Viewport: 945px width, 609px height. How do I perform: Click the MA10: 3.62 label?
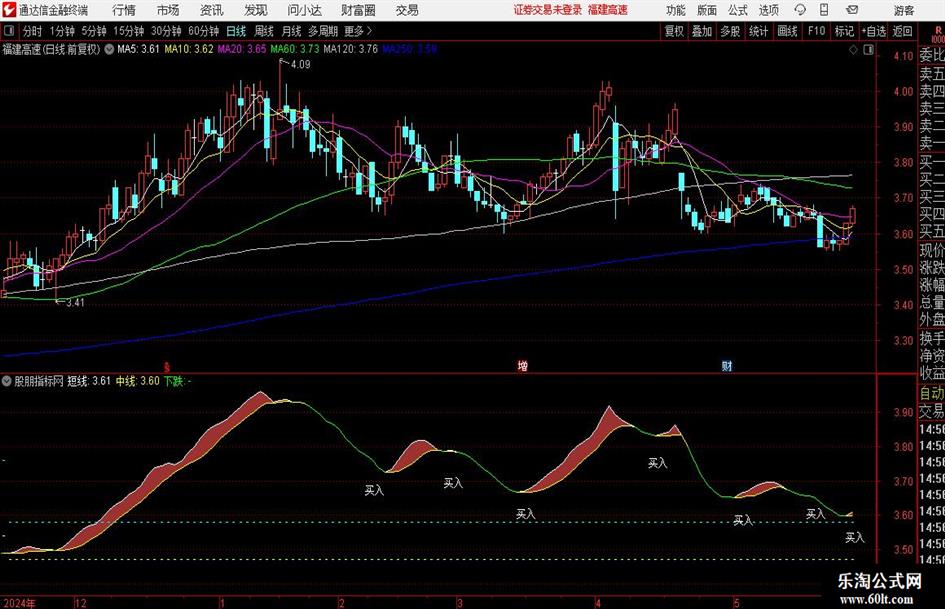189,49
